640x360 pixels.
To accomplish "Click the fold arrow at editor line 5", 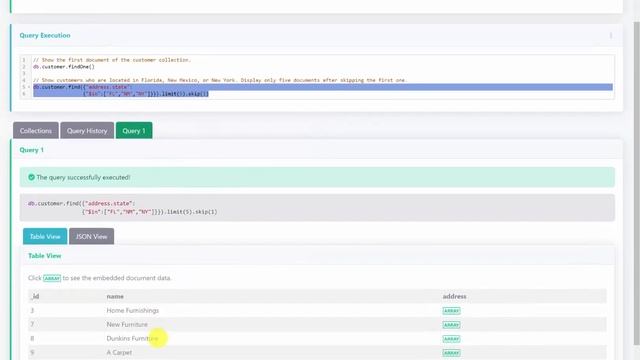I will tap(29, 87).
